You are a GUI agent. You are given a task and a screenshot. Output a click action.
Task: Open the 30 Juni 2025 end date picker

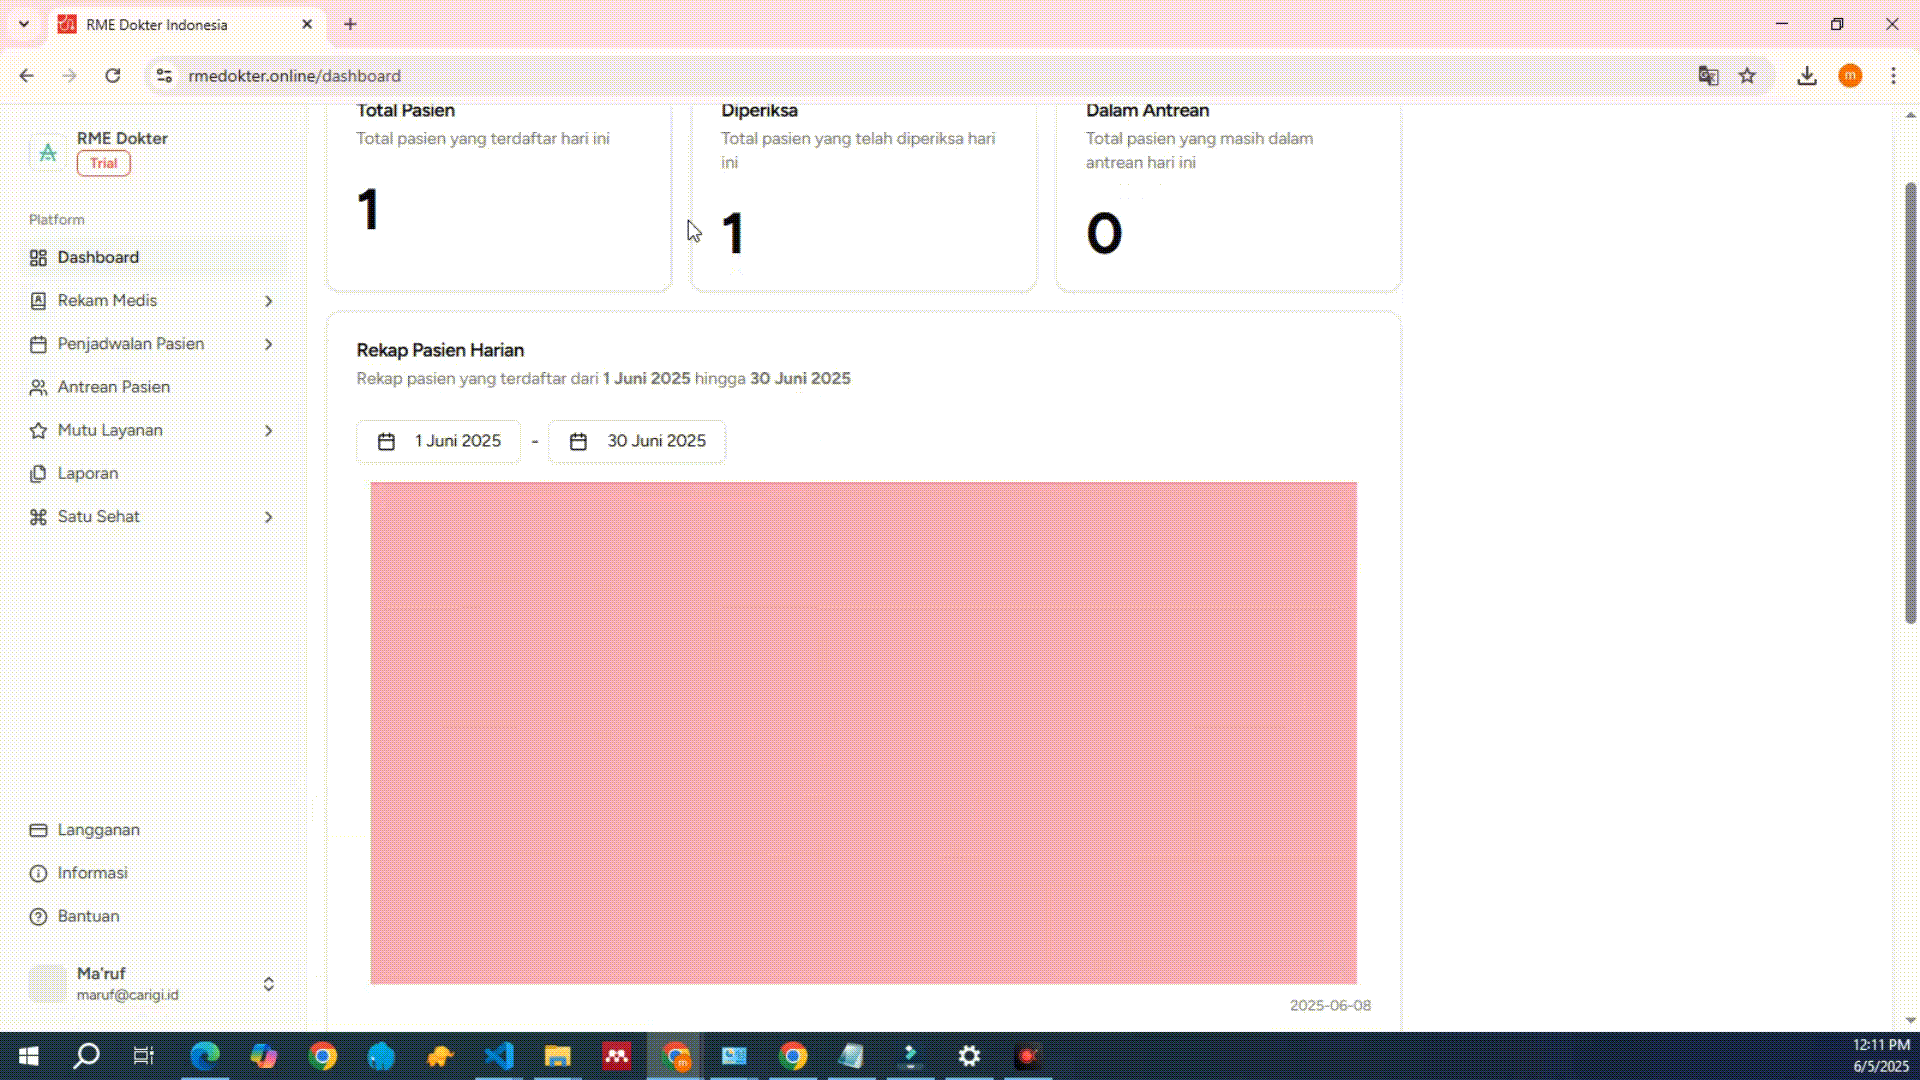tap(637, 441)
